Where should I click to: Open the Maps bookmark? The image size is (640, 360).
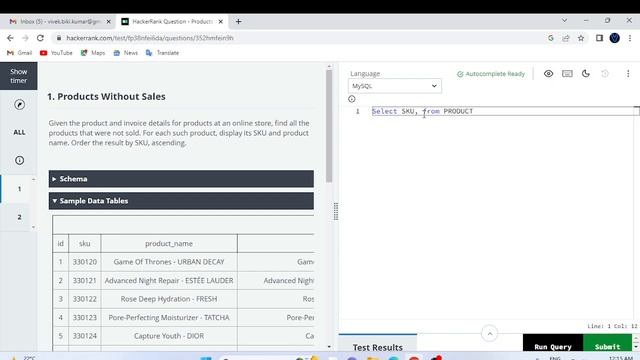[x=93, y=53]
